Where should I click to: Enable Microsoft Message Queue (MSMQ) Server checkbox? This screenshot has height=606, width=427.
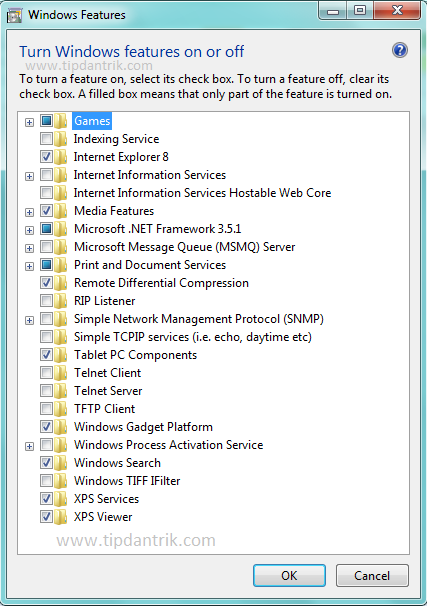(x=46, y=247)
